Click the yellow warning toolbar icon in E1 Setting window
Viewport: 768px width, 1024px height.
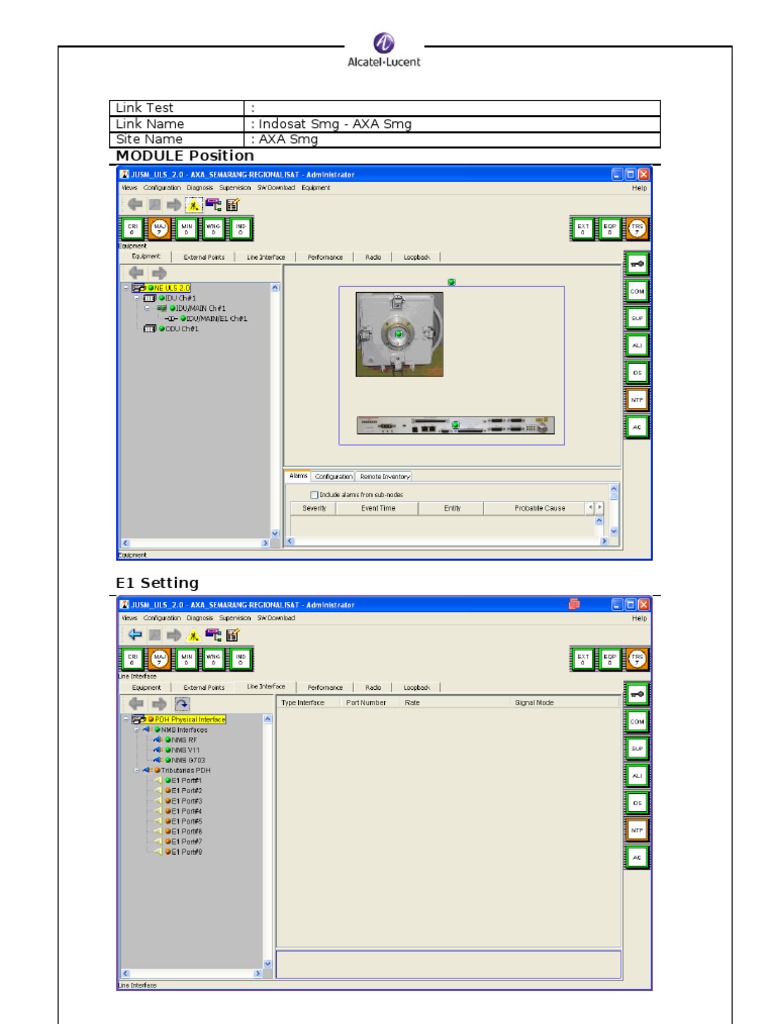click(193, 634)
